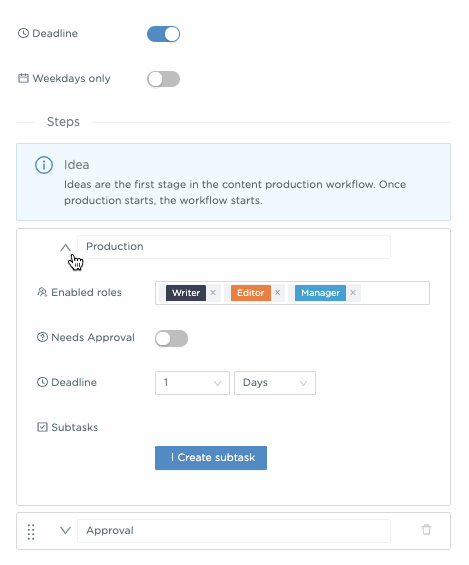Click the trash icon on Approval step
This screenshot has width=469, height=565.
426,529
